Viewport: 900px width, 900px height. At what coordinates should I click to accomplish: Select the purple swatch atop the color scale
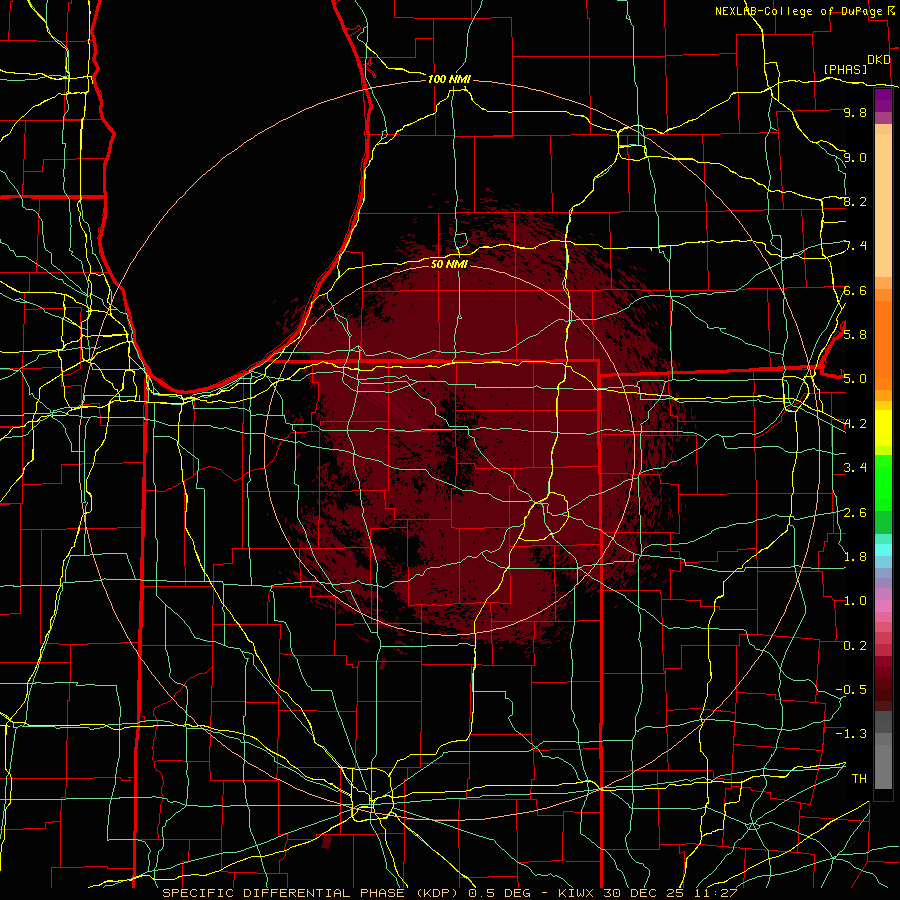pyautogui.click(x=883, y=100)
